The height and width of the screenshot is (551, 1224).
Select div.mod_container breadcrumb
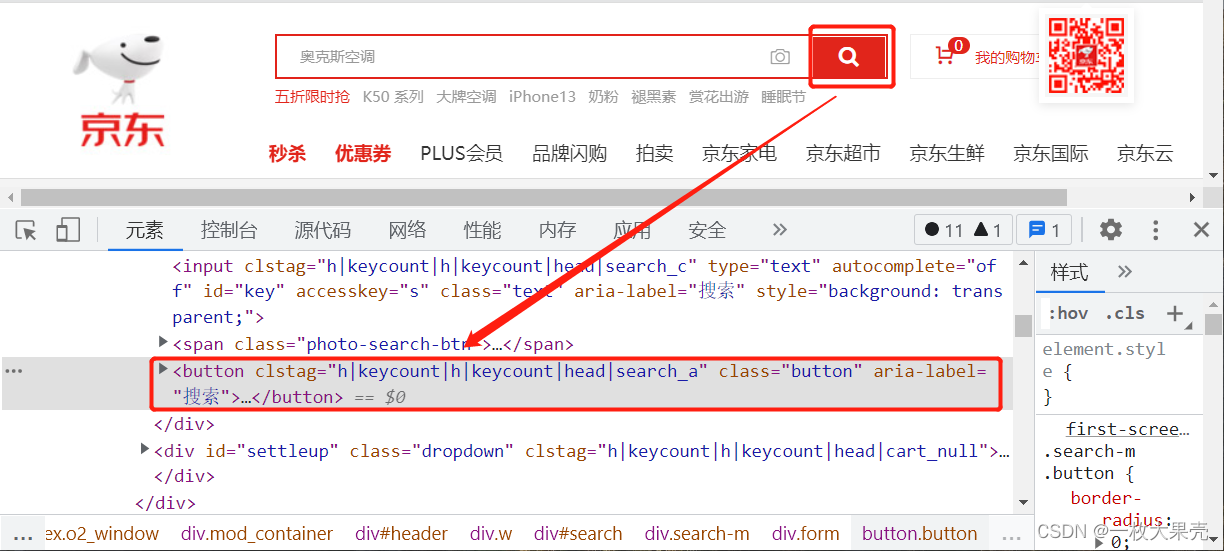257,533
